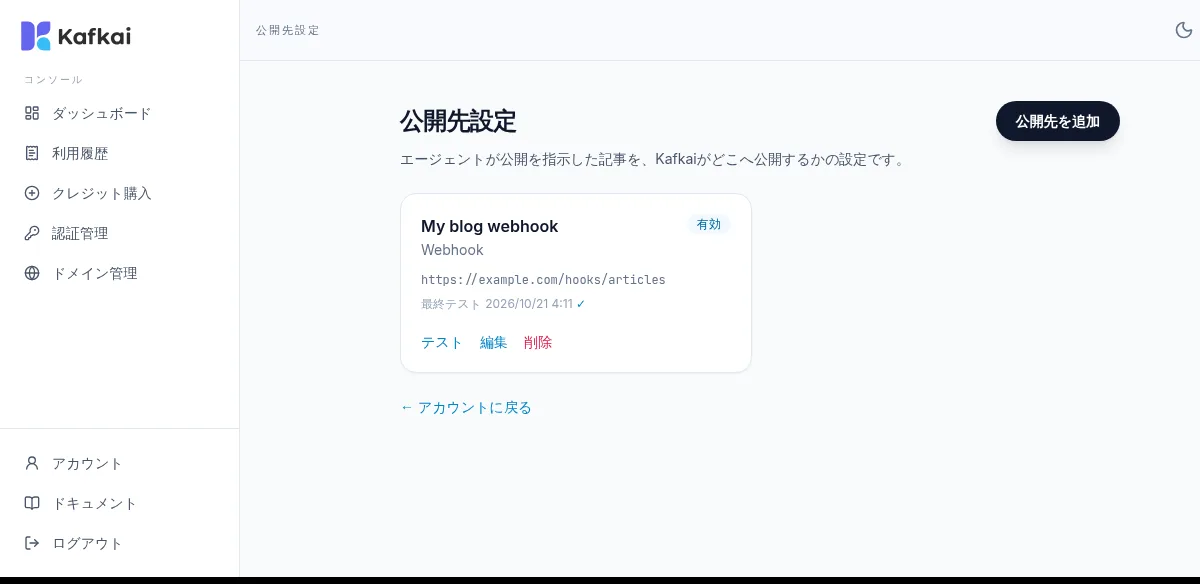Follow the ← アカウントに戻る link
Screen dimensions: 1200x584
[466, 407]
